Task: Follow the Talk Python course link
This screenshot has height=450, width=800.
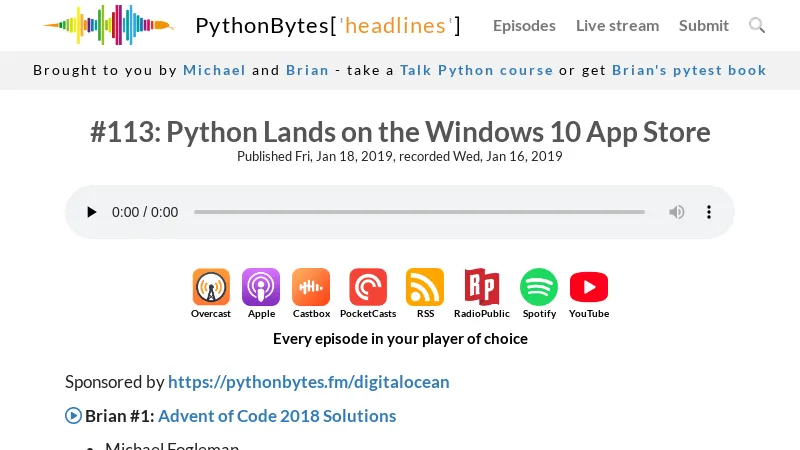Action: tap(476, 70)
